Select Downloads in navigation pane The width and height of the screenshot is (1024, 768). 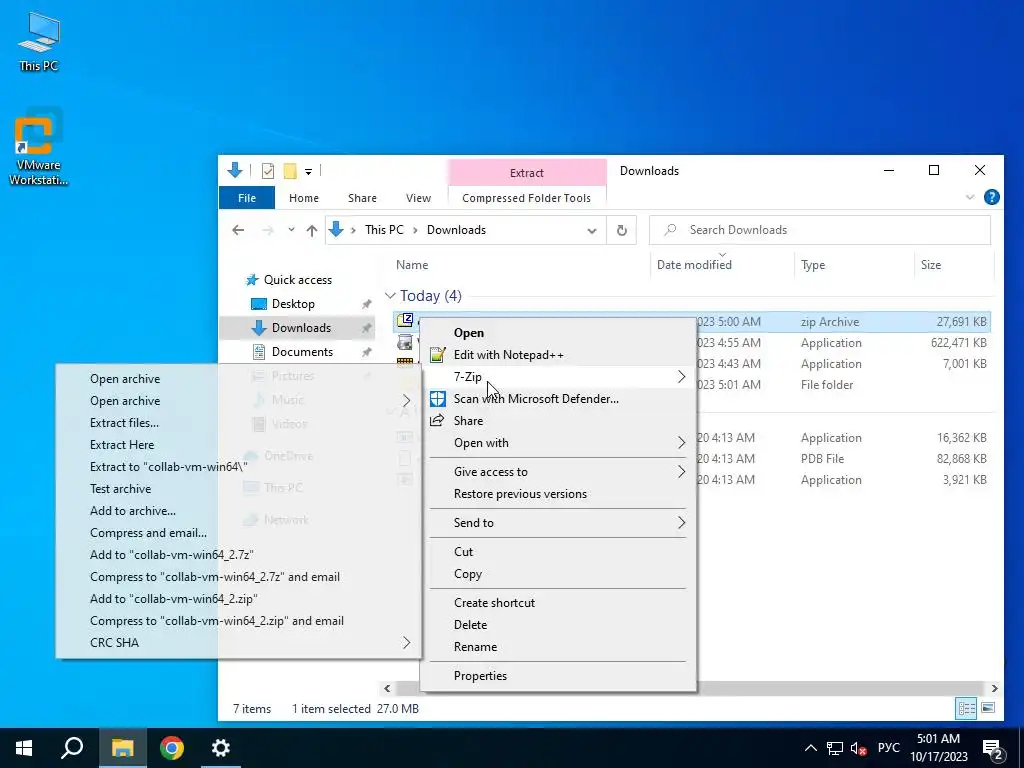pyautogui.click(x=301, y=328)
